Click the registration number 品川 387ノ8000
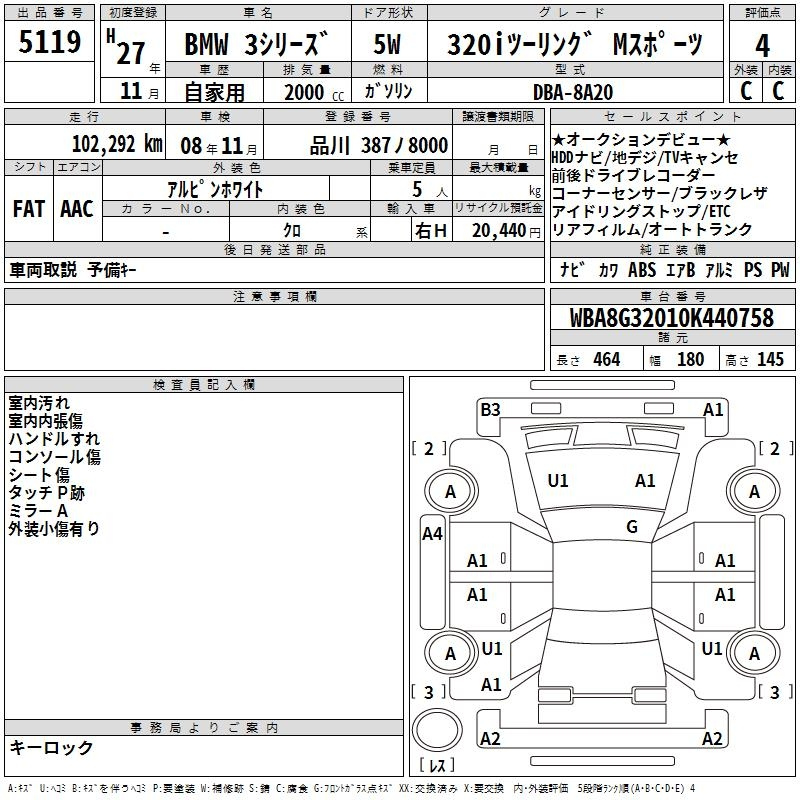This screenshot has height=800, width=800. point(379,145)
